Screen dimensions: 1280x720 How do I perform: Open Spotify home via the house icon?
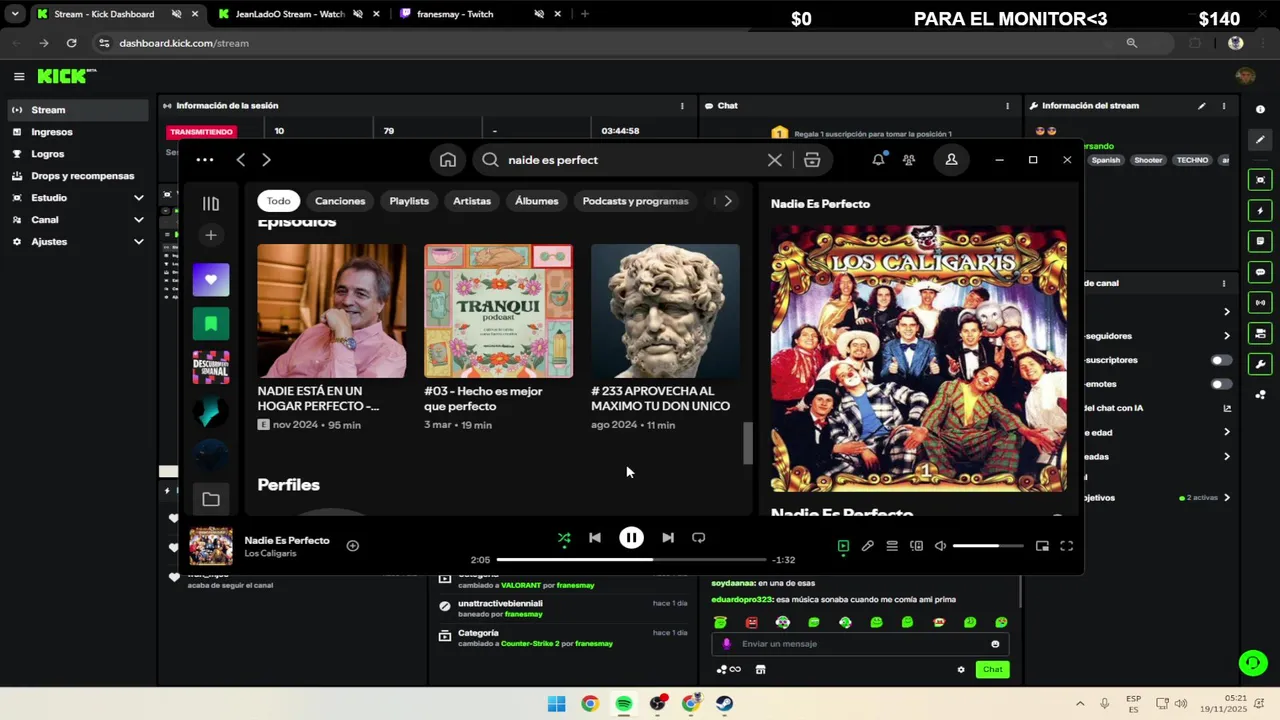(x=448, y=160)
